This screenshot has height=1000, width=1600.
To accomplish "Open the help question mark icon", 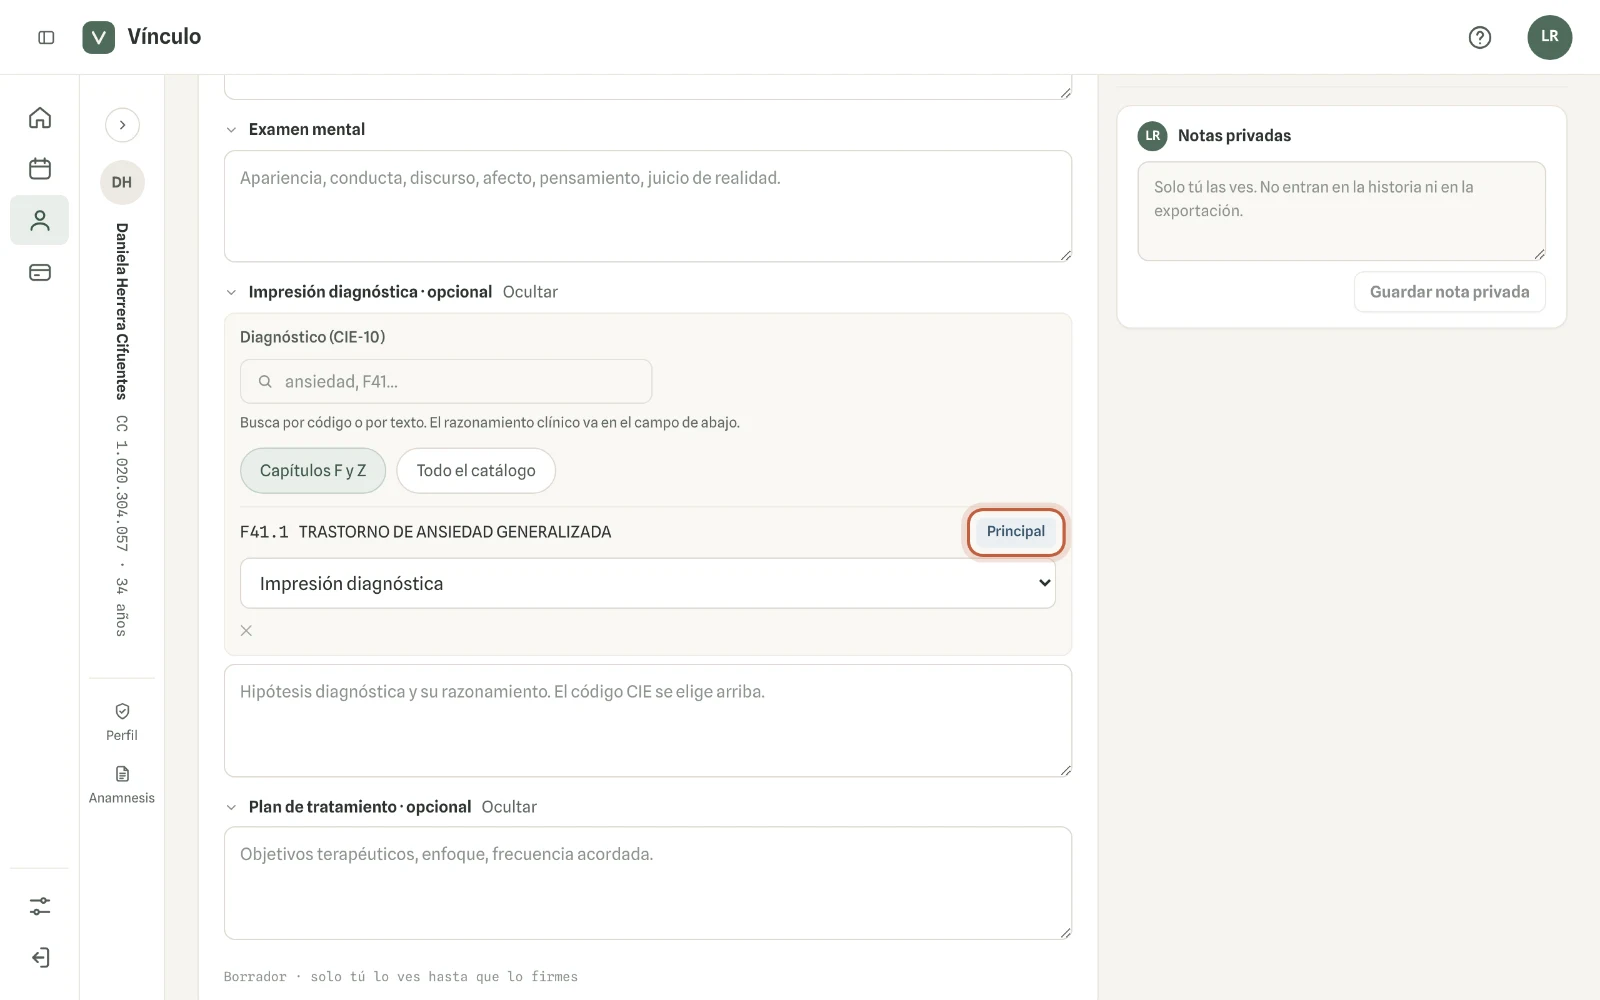I will coord(1479,37).
